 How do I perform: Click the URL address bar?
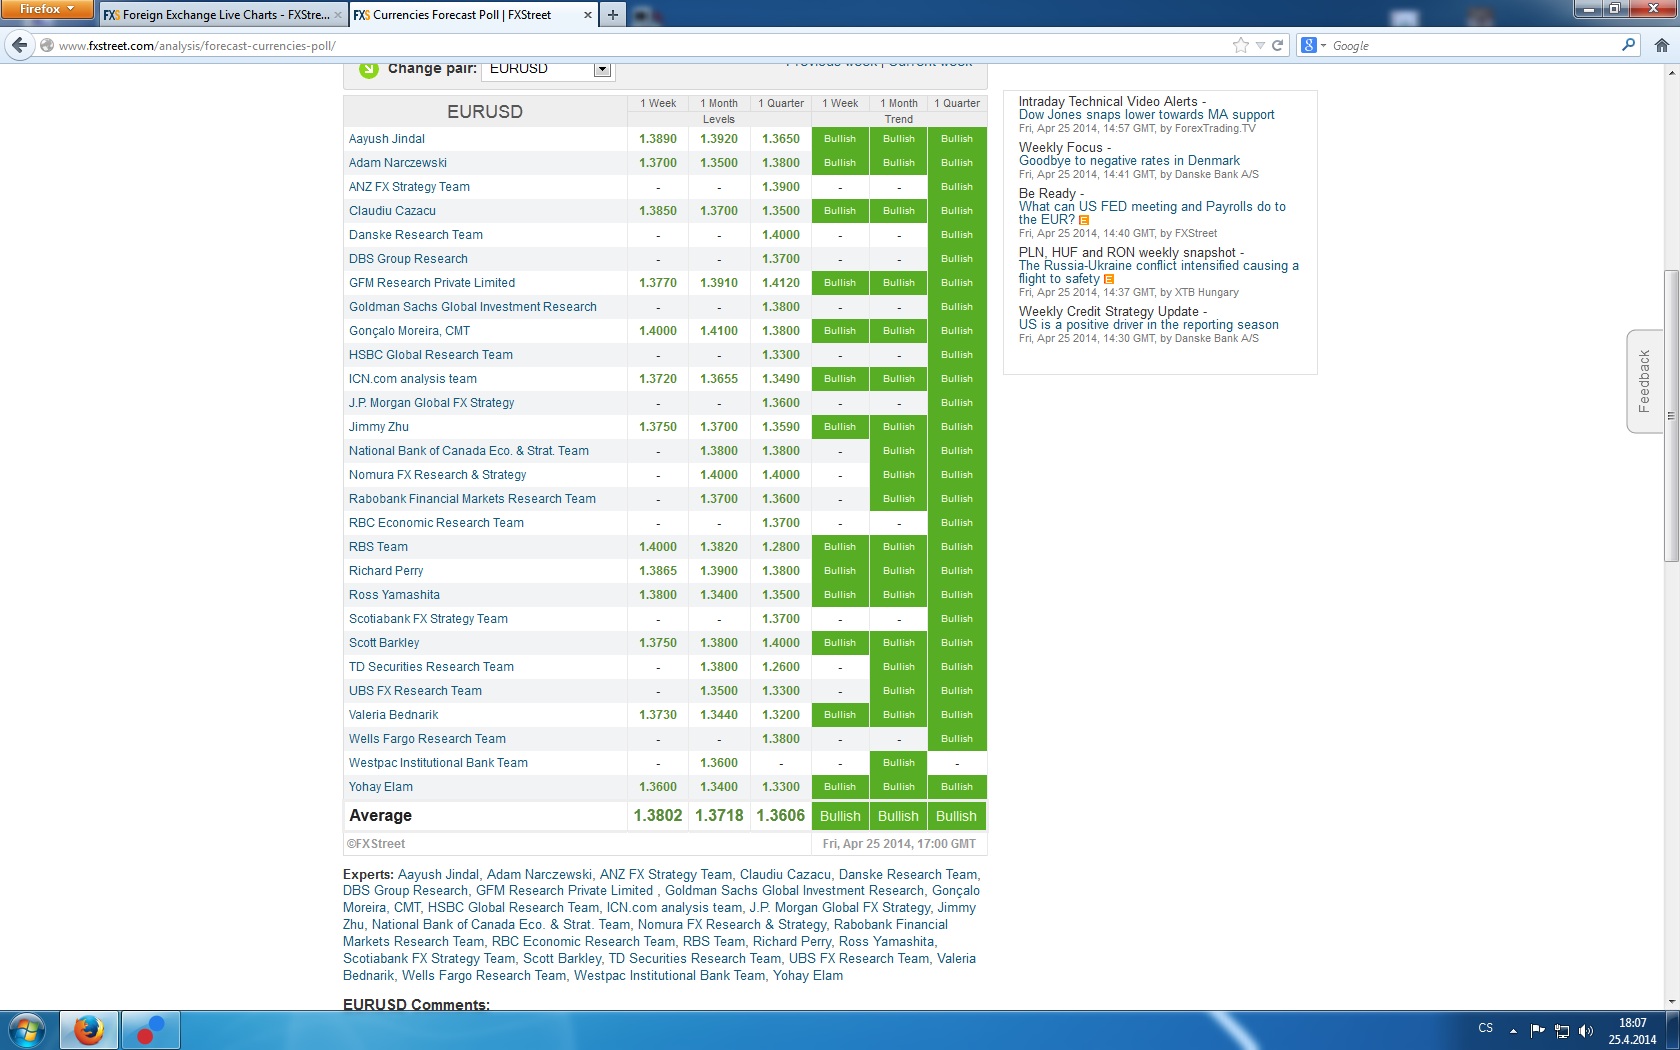click(x=640, y=45)
